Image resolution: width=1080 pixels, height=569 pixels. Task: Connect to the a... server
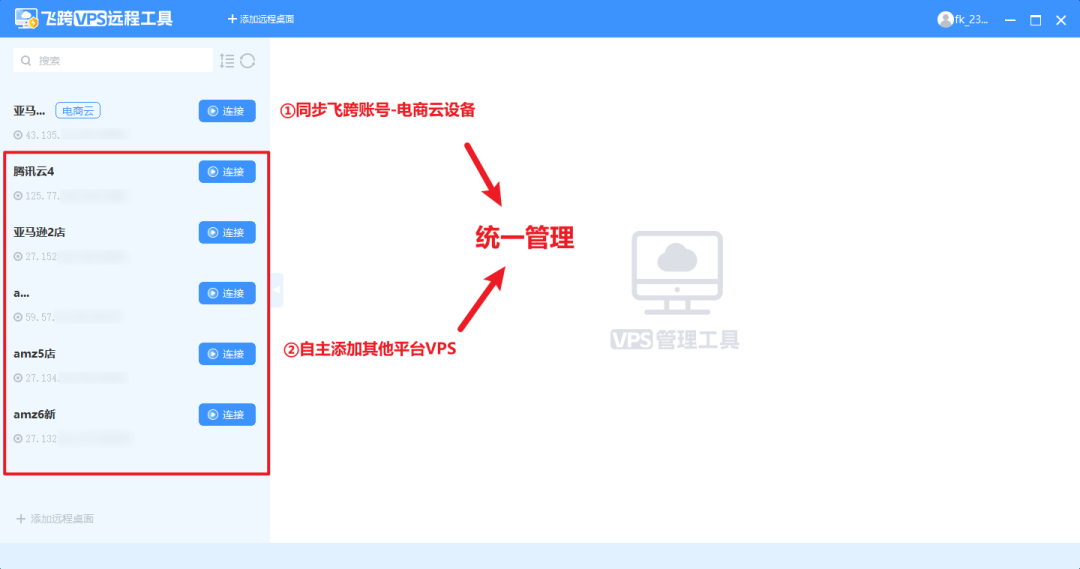click(227, 293)
